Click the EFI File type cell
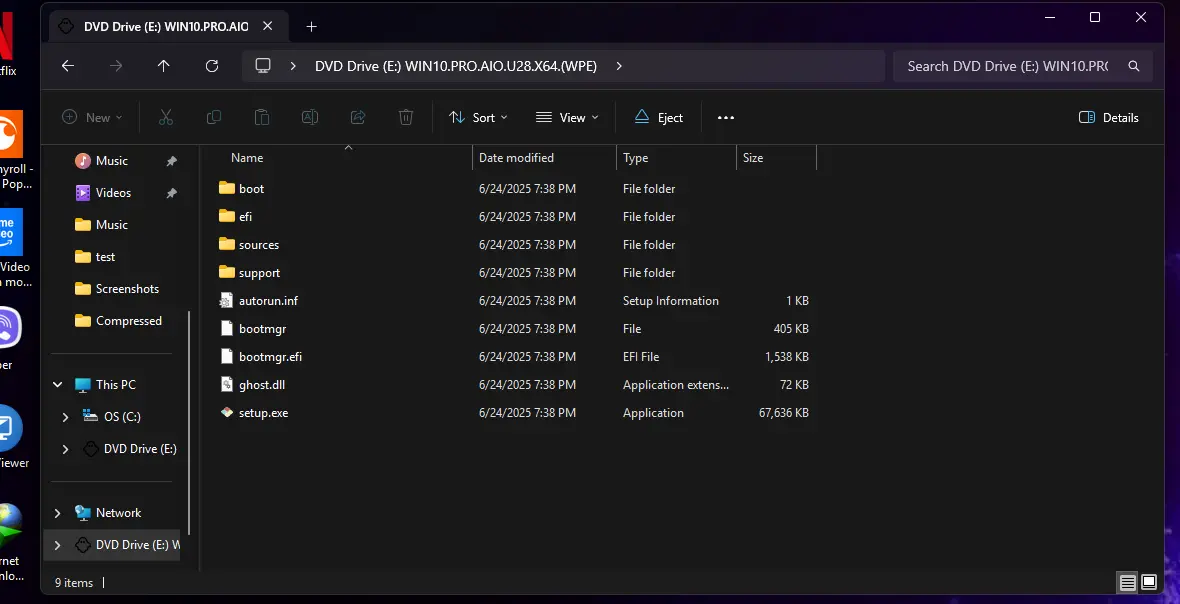The width and height of the screenshot is (1180, 604). click(640, 357)
